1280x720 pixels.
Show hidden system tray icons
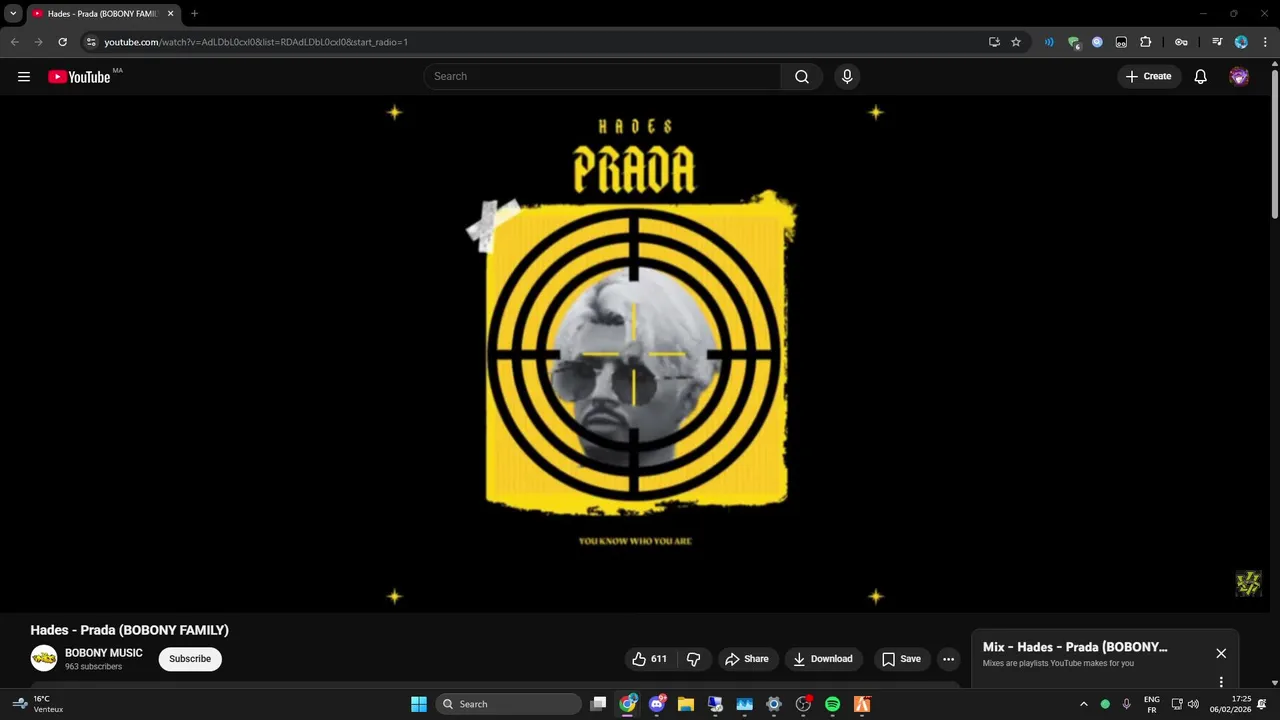click(x=1083, y=704)
